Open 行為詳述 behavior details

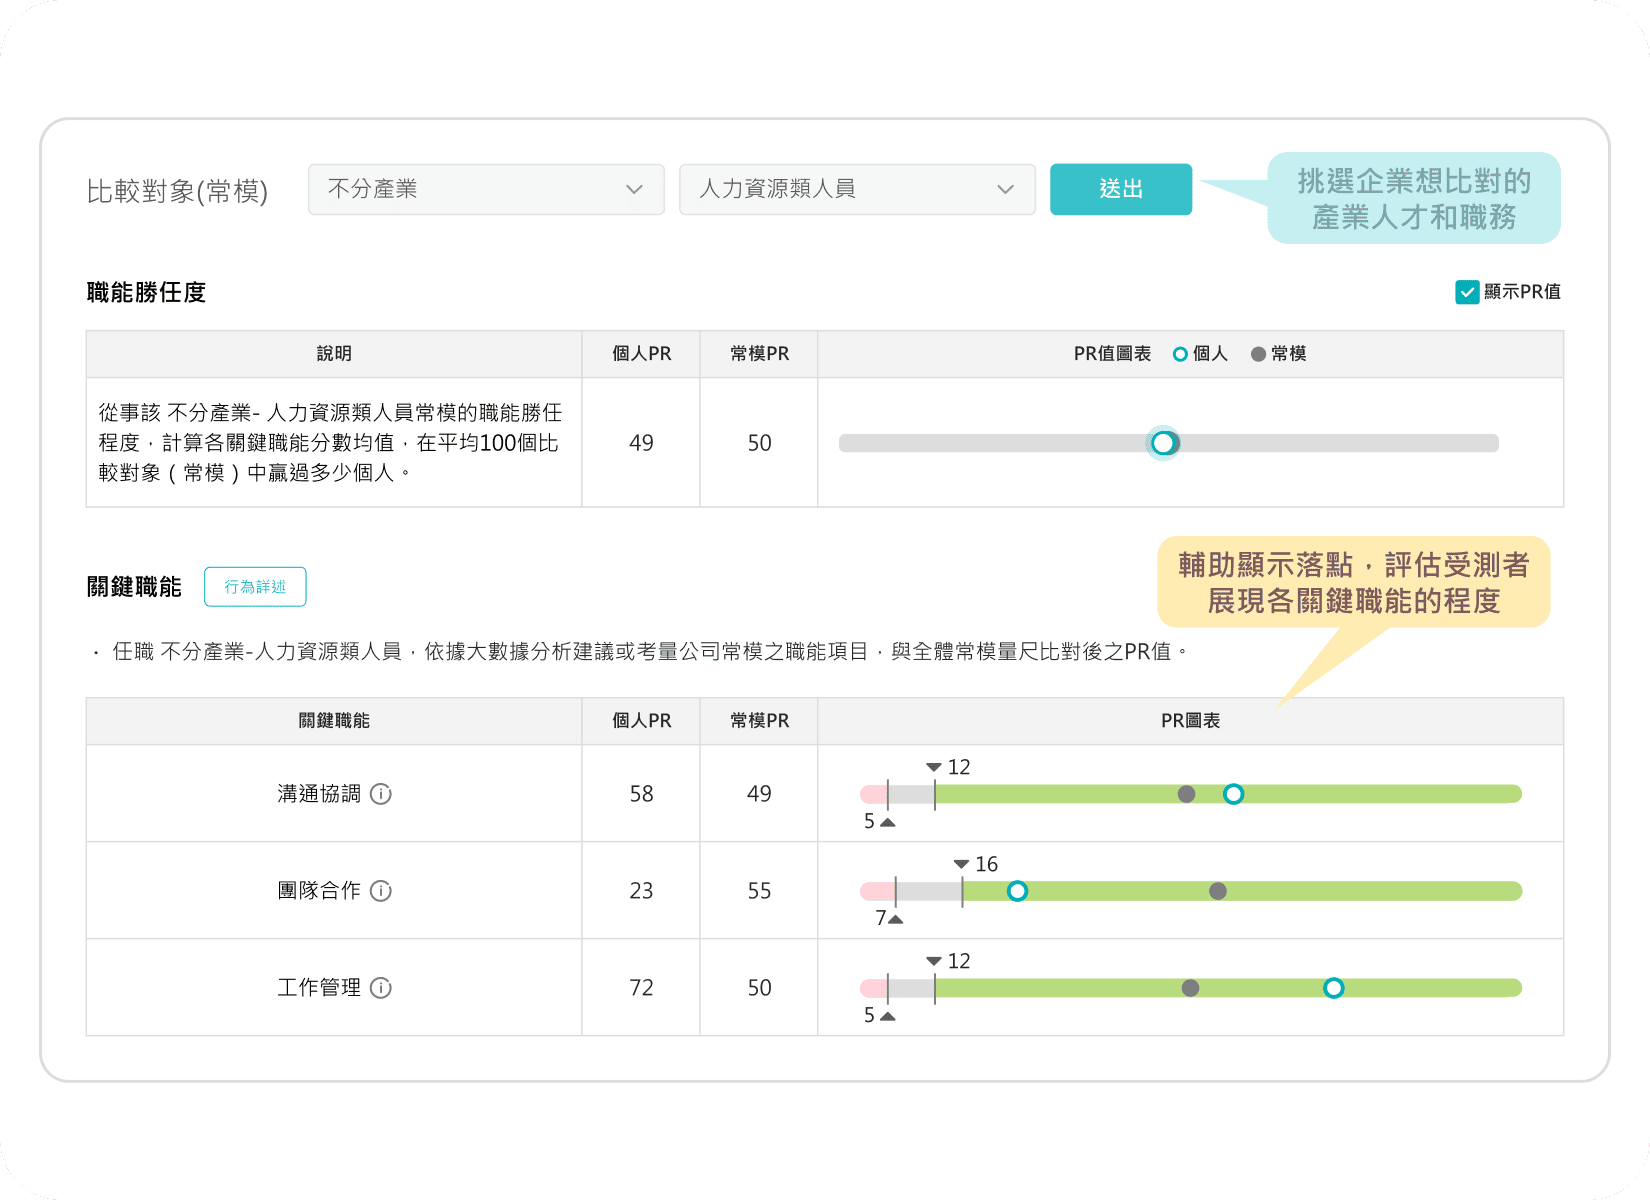coord(255,587)
